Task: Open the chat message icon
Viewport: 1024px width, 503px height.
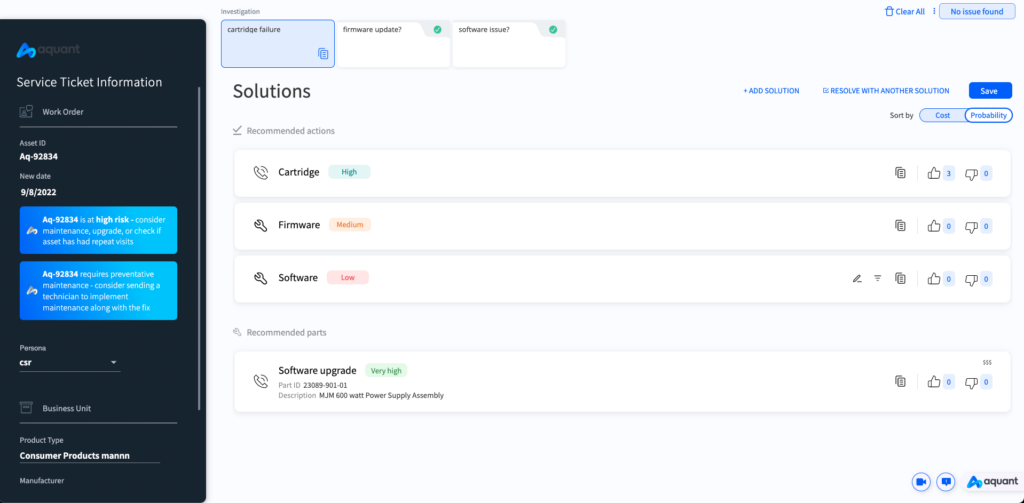Action: (x=945, y=482)
